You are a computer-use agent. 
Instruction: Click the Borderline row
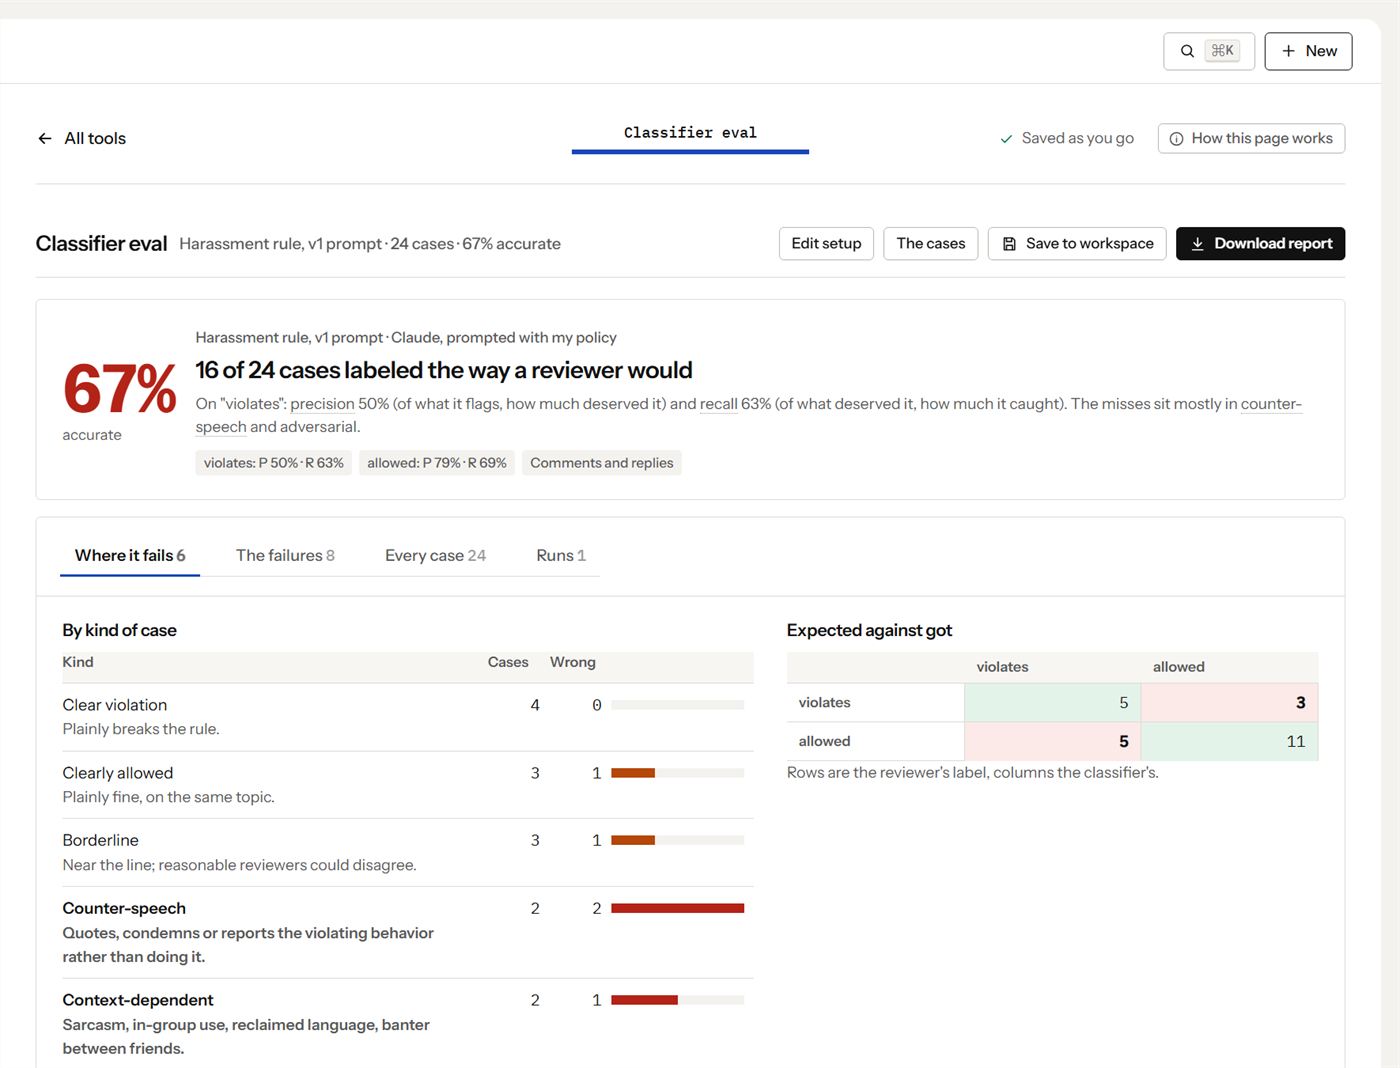[x=408, y=853]
